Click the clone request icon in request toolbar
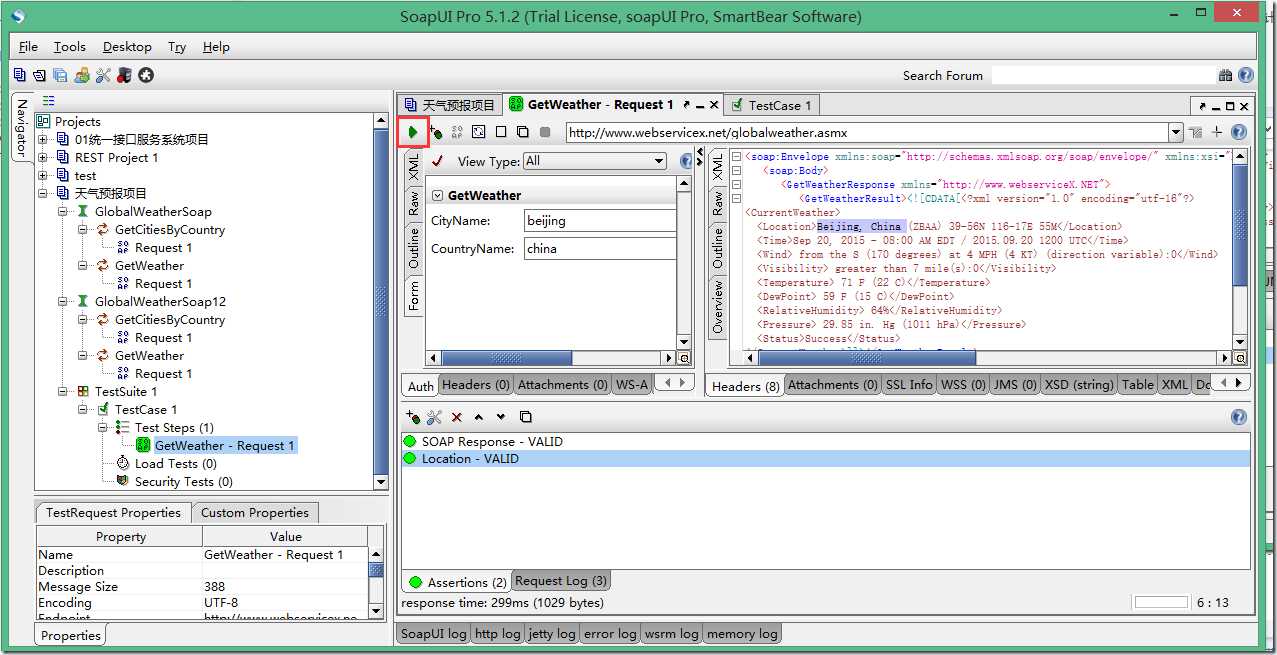 pos(523,132)
